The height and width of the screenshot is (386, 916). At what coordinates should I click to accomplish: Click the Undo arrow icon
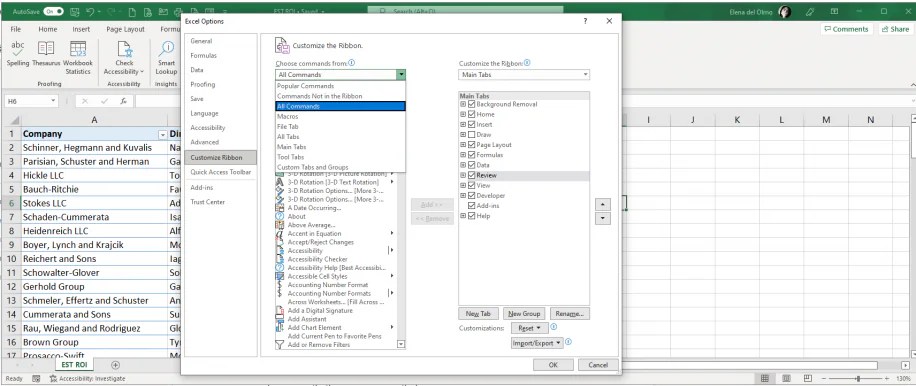pos(90,11)
